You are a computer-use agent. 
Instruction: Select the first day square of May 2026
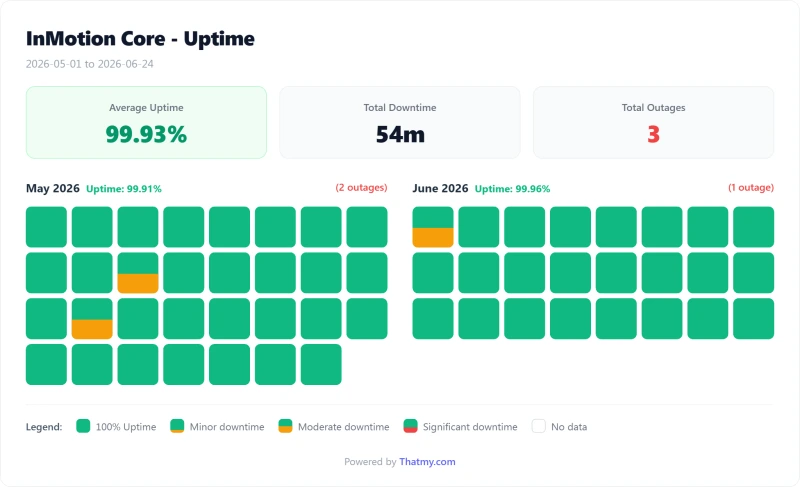(x=46, y=227)
